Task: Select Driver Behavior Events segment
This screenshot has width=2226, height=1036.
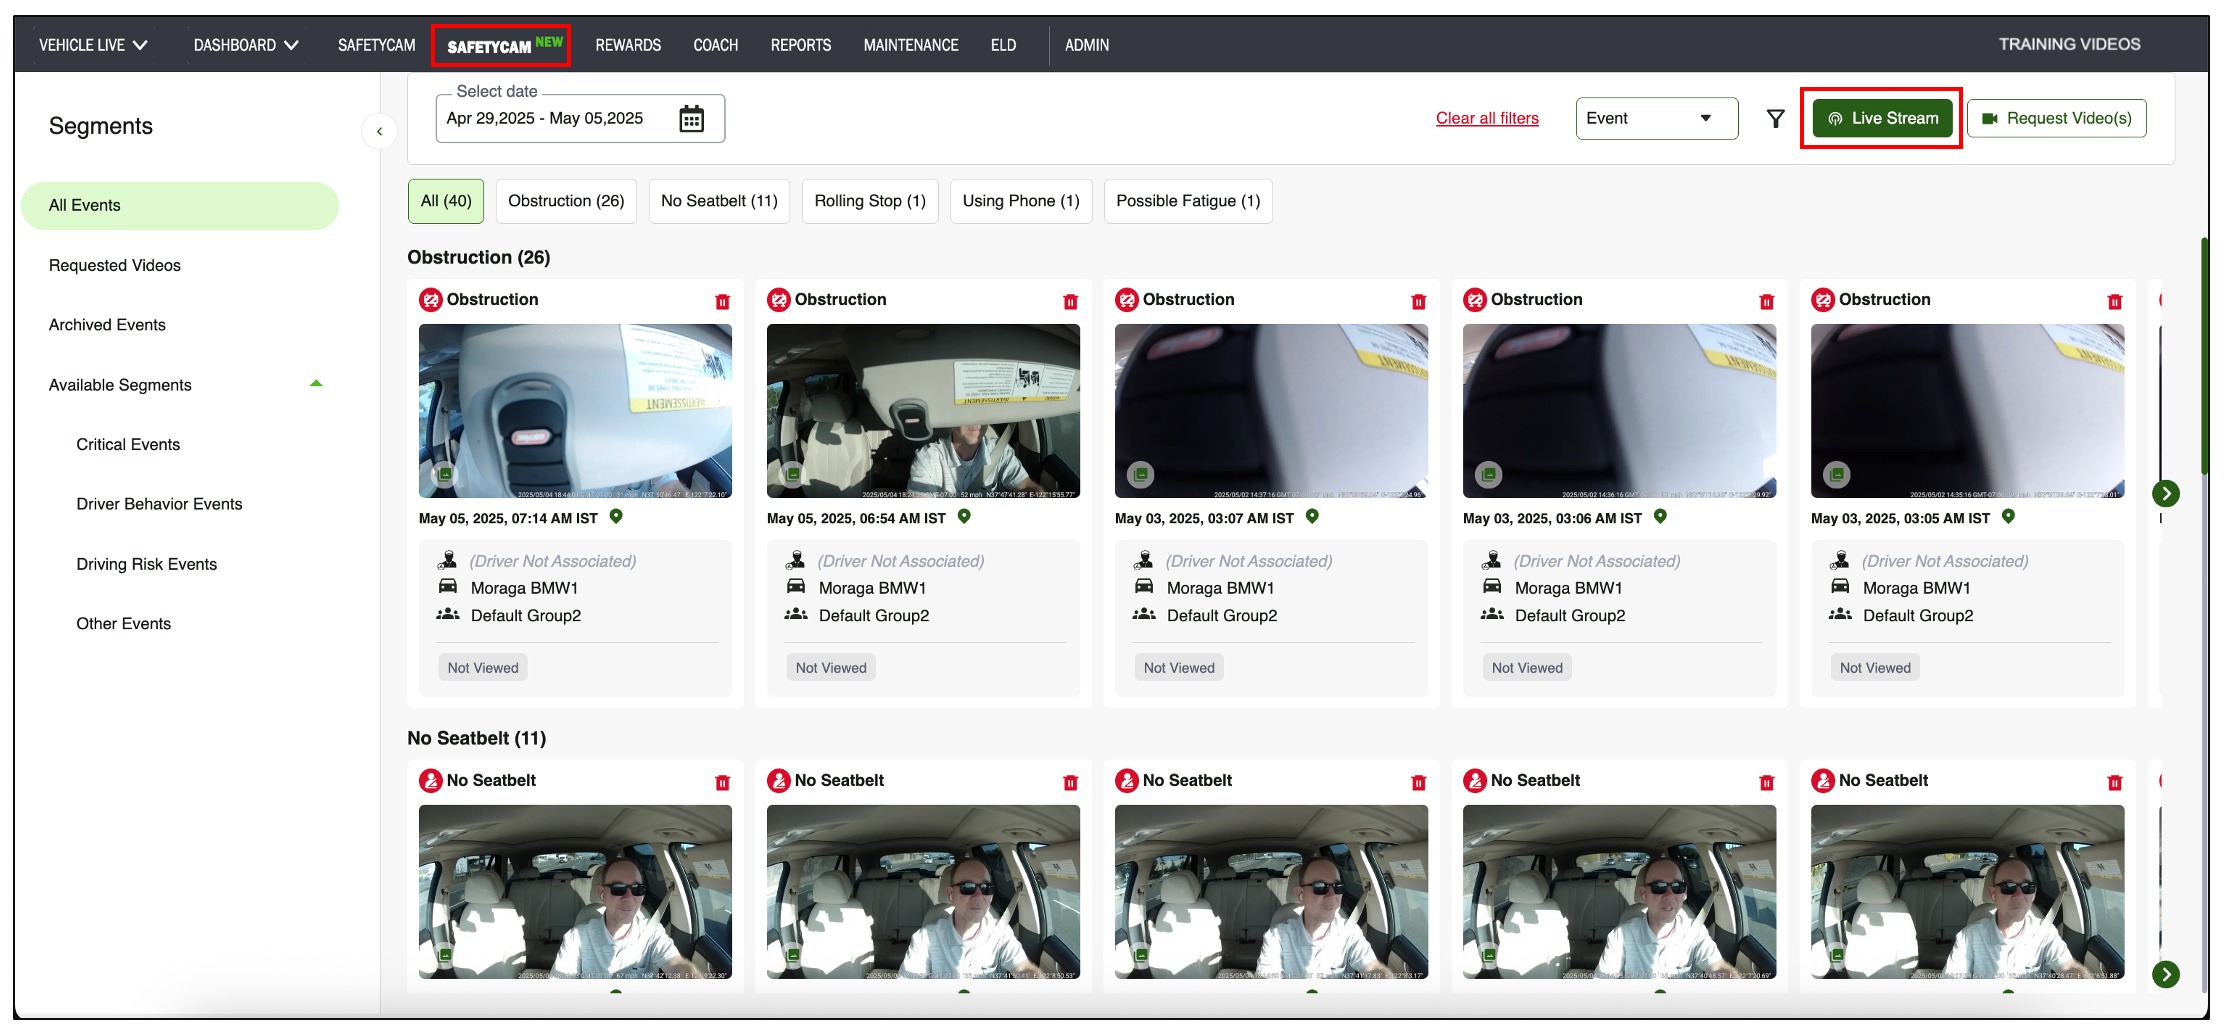Action: tap(159, 504)
